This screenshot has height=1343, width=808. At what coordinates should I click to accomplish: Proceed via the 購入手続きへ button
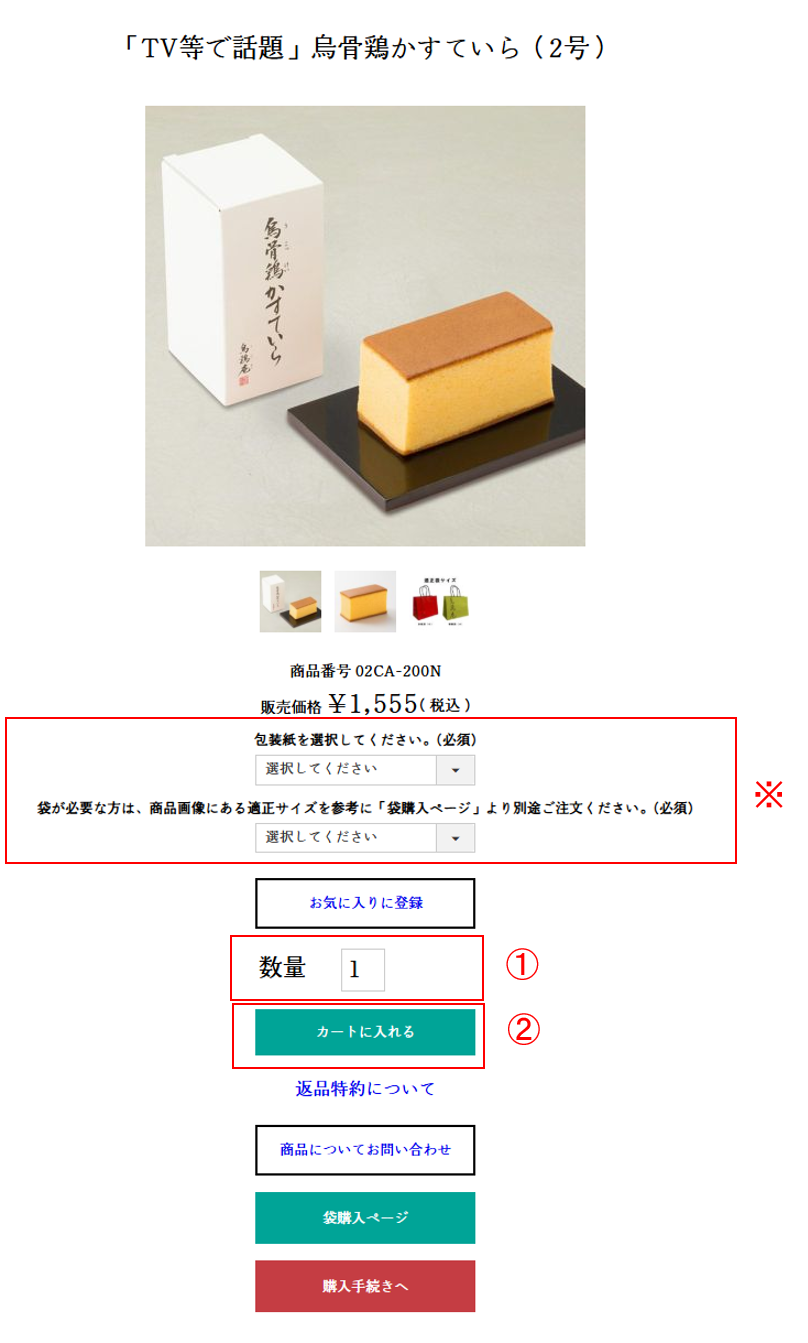[365, 1286]
